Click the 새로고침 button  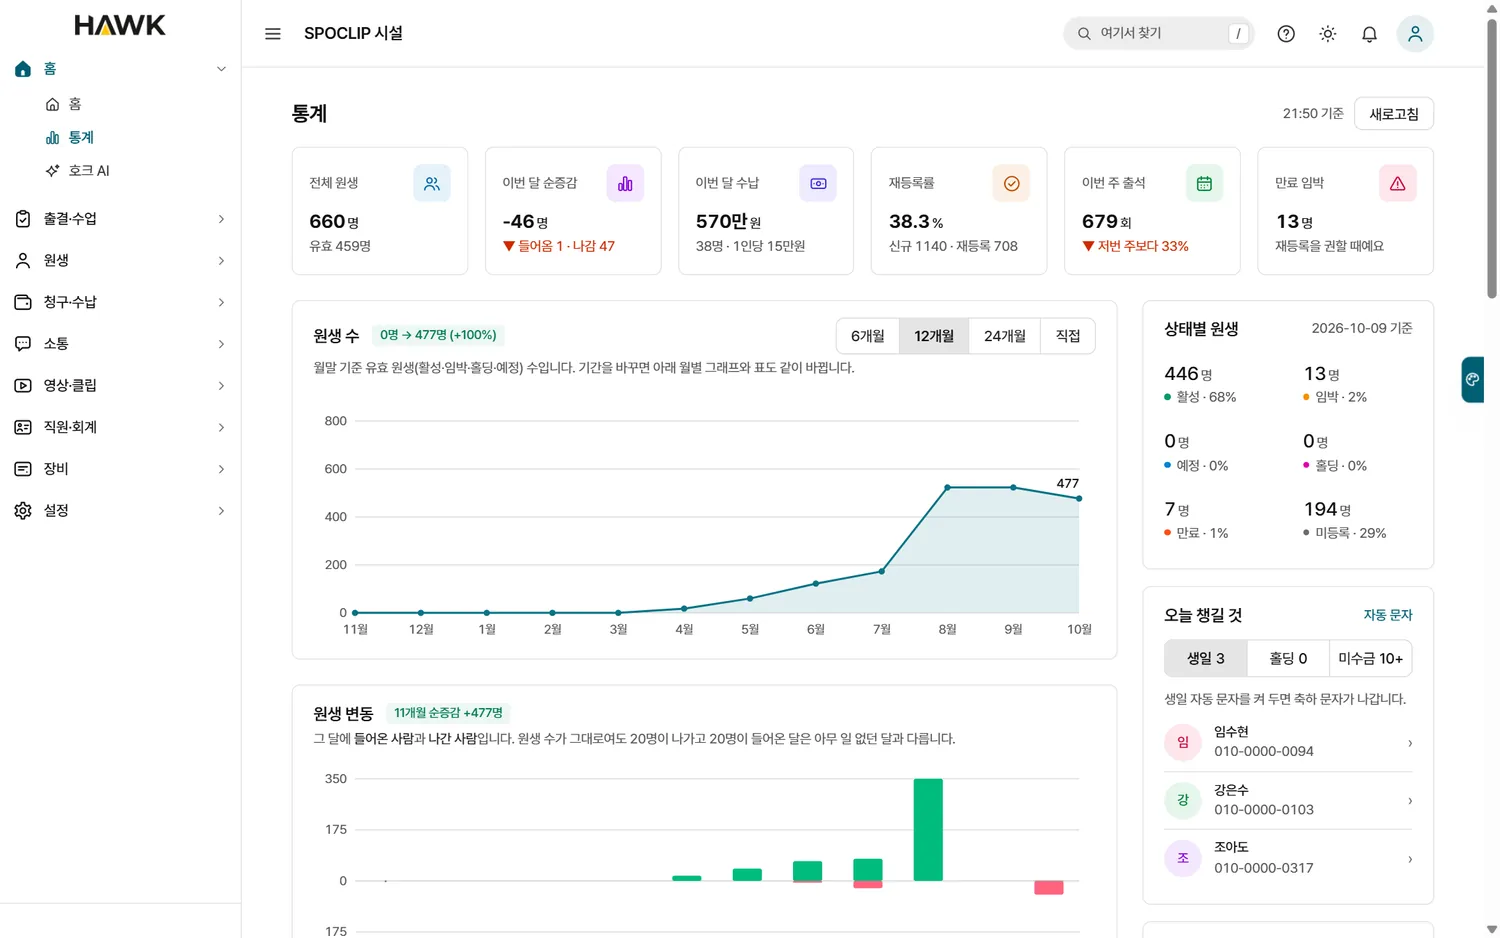pyautogui.click(x=1394, y=114)
